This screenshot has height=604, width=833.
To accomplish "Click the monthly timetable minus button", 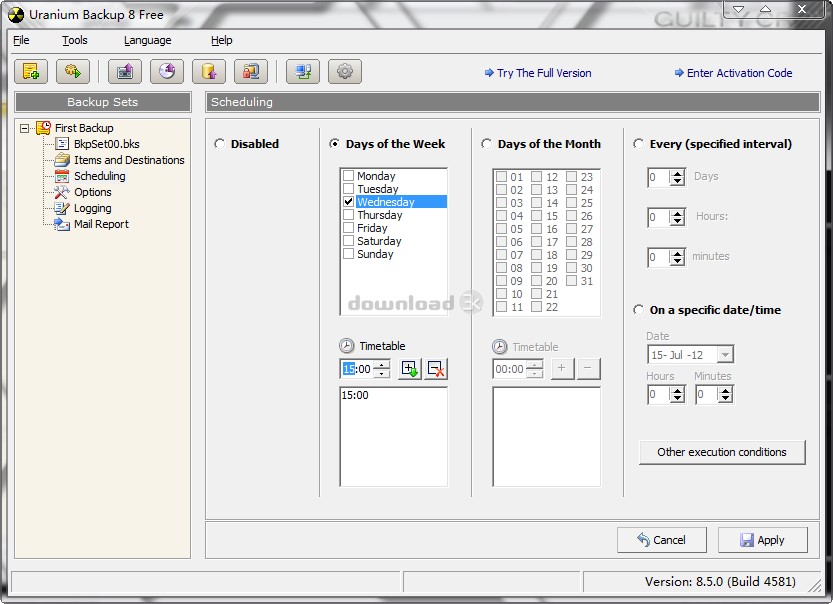I will (x=588, y=369).
